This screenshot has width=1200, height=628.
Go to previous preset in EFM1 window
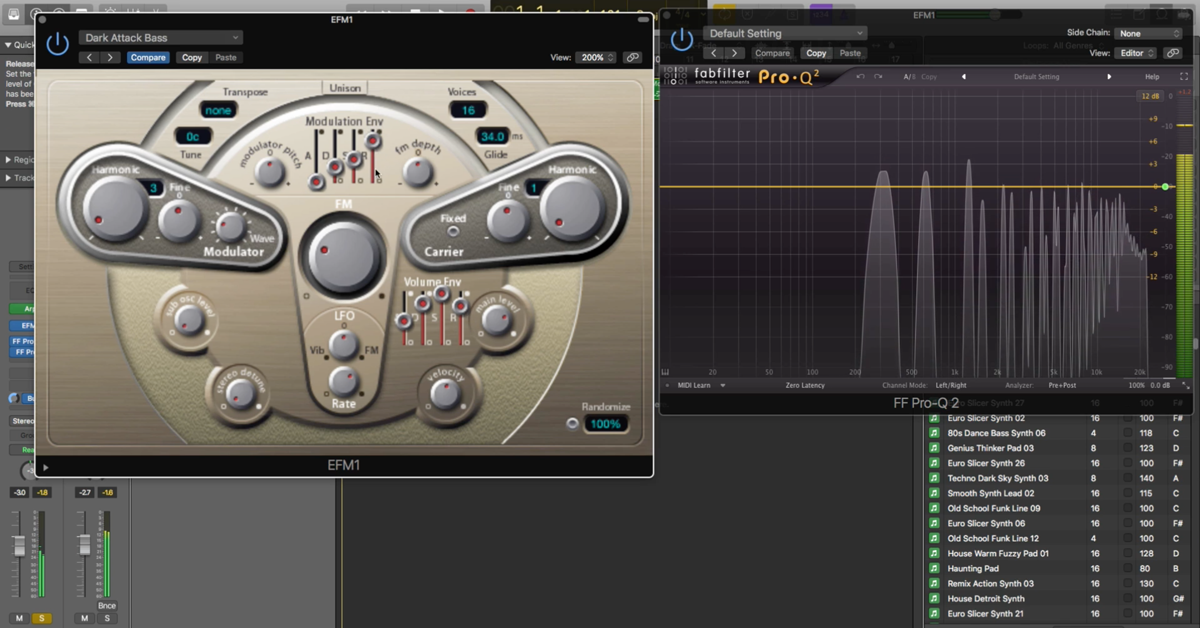[x=90, y=58]
